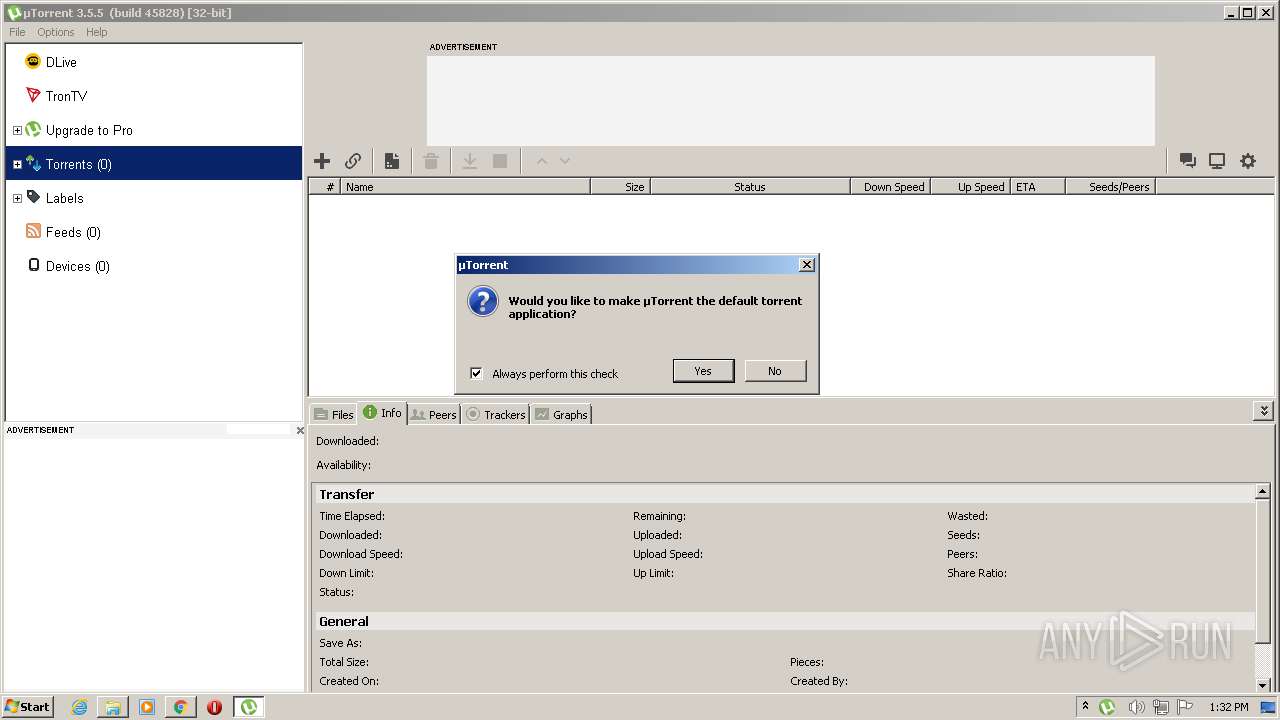Switch to the Files tab
The image size is (1280, 720).
click(334, 414)
